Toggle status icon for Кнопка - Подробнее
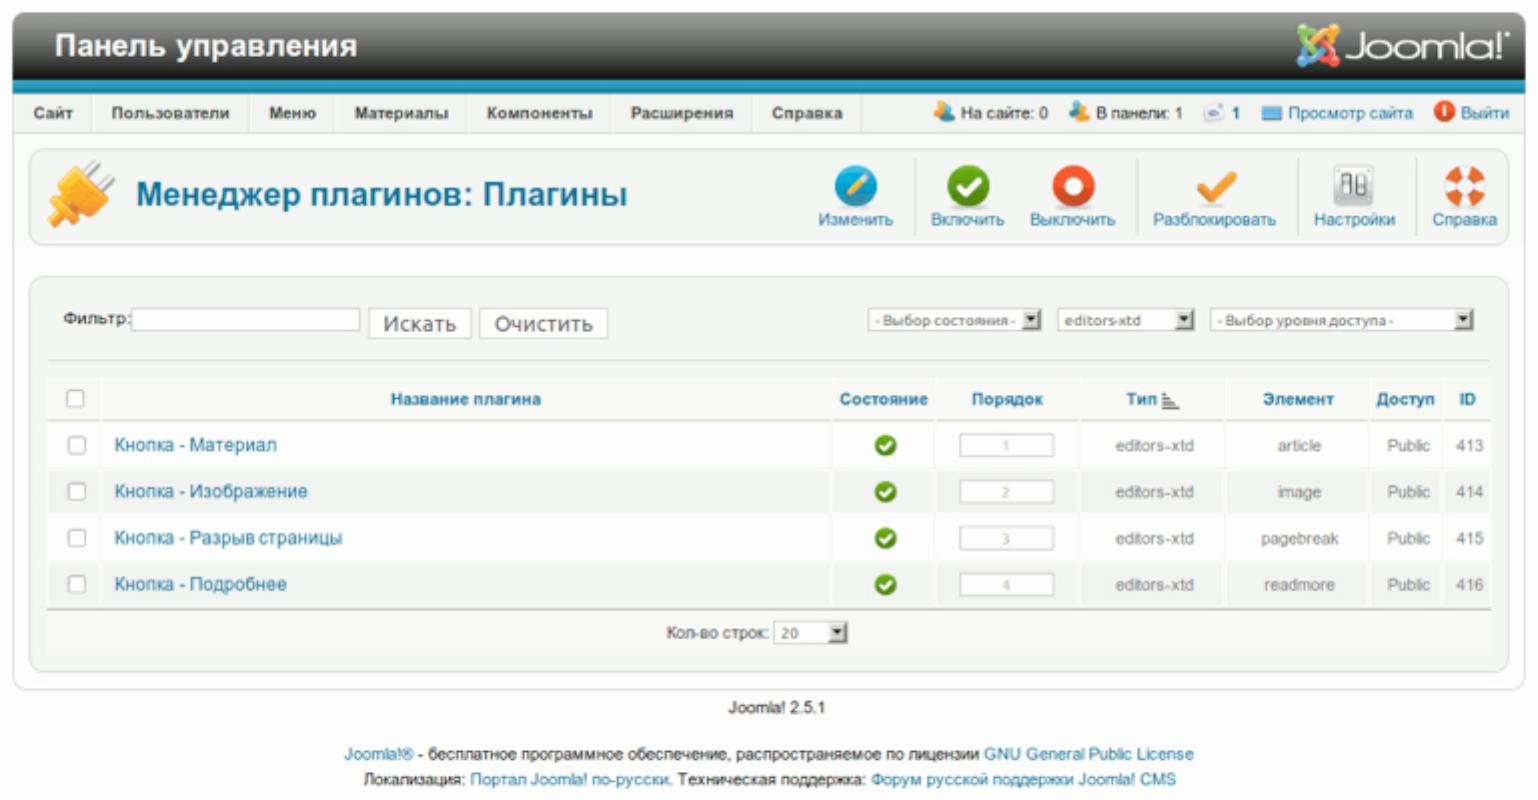Image resolution: width=1538 pixels, height=800 pixels. coord(885,585)
